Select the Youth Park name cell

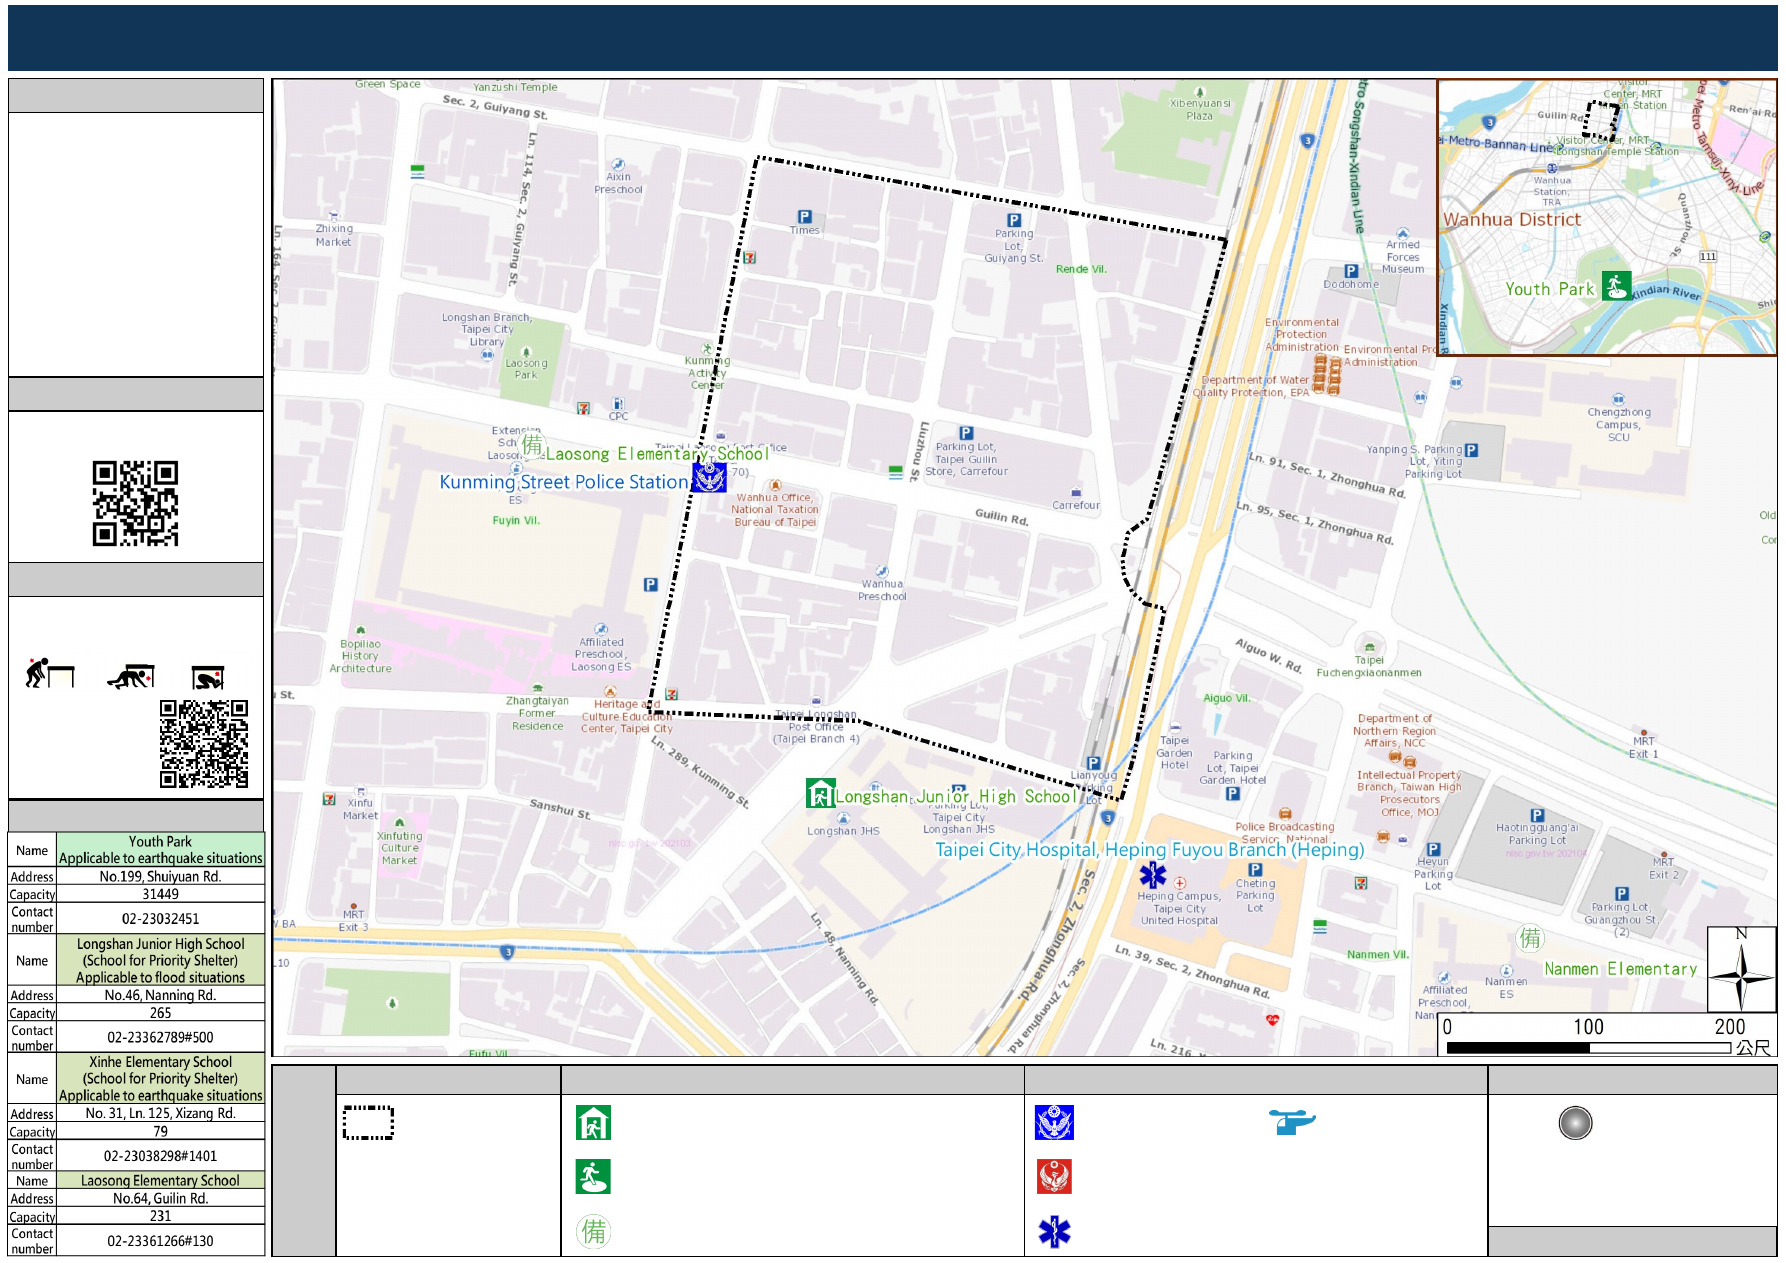tap(160, 850)
